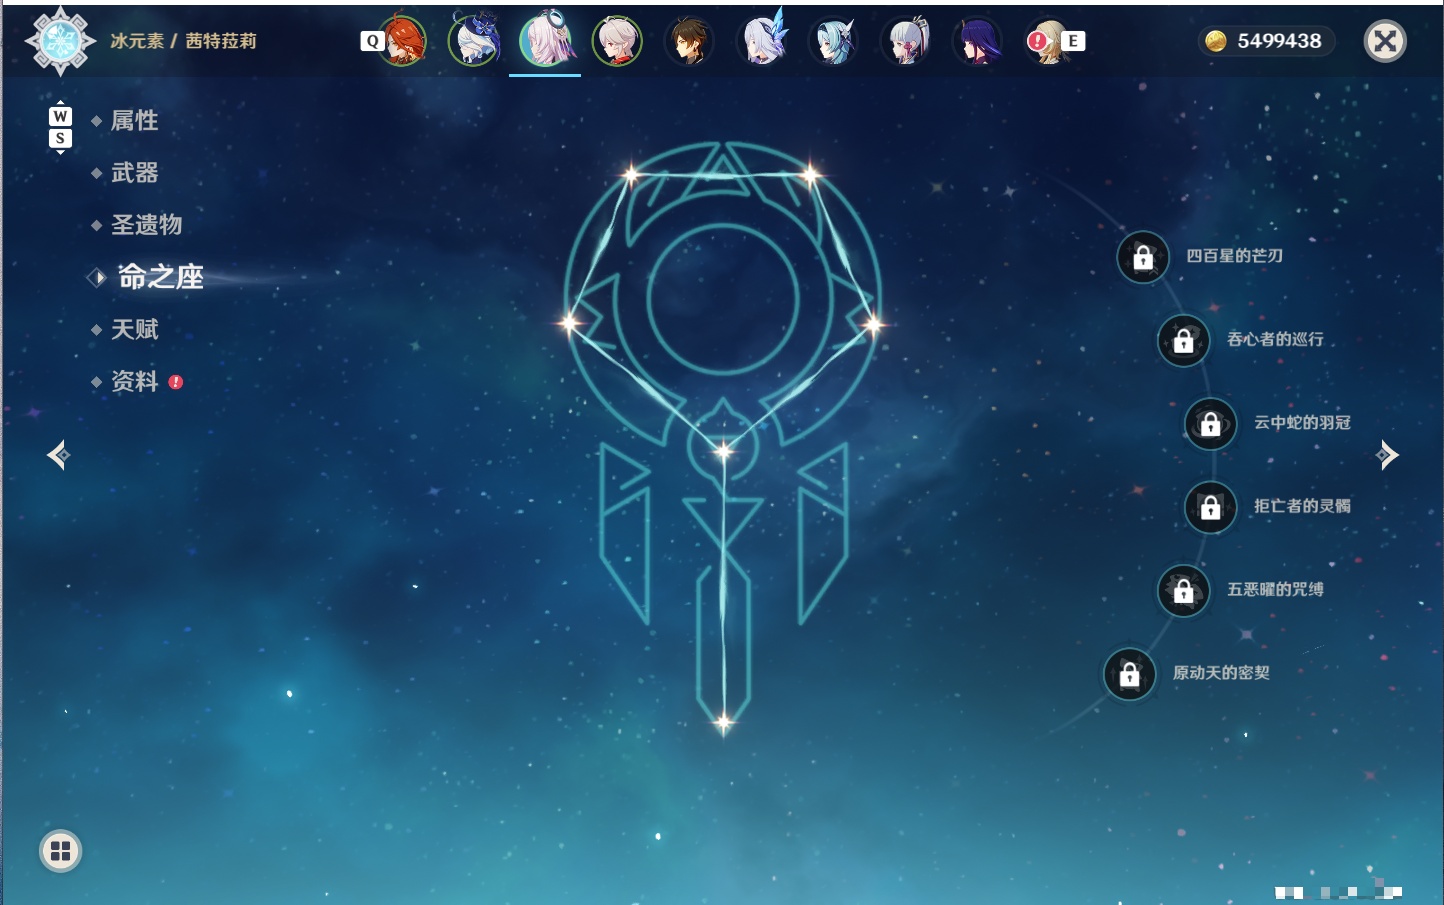
Task: Switch to the 武器 weapon section
Action: 134,173
